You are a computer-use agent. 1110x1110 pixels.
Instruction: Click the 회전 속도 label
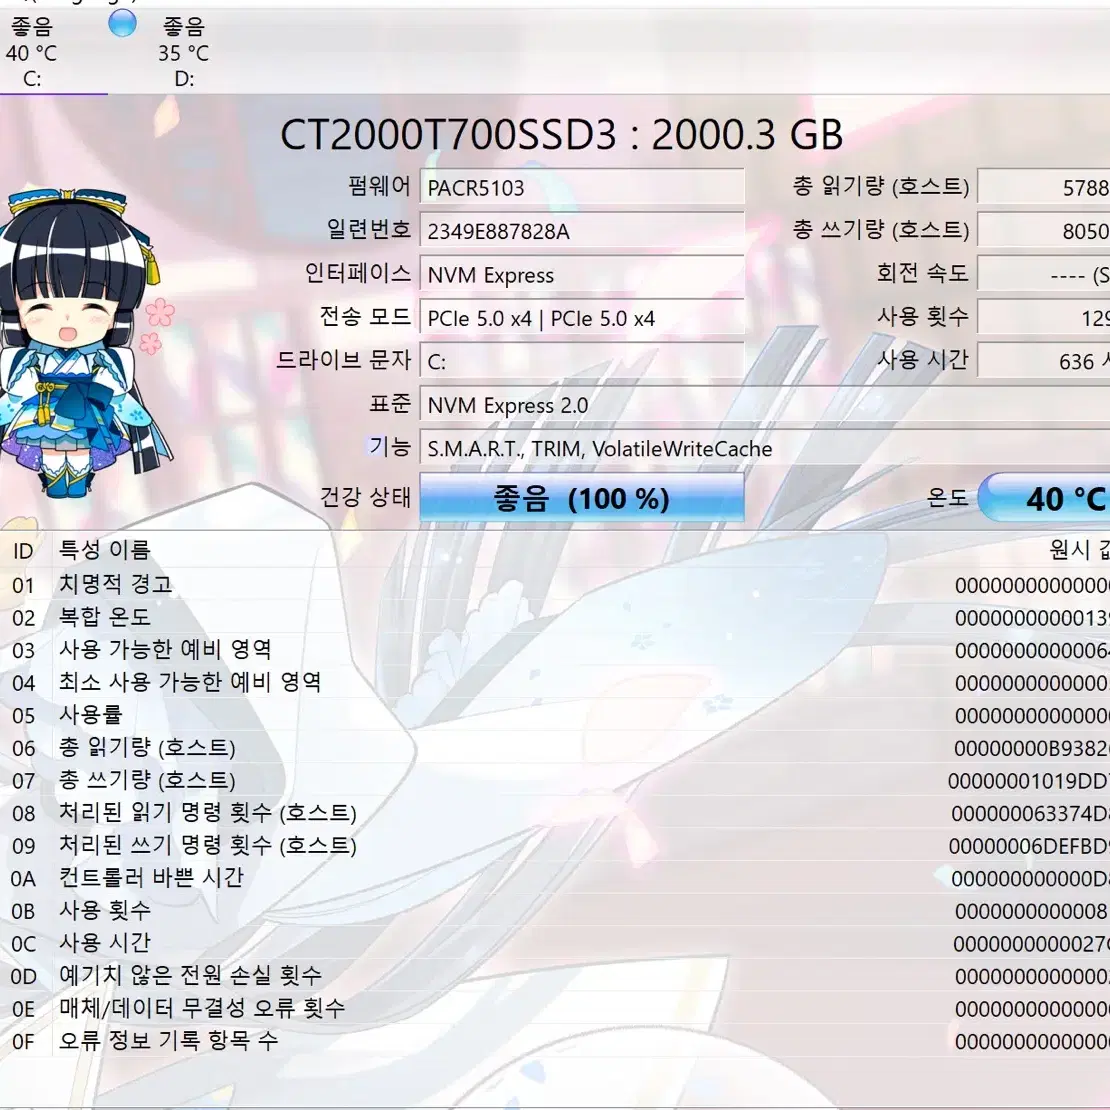pyautogui.click(x=922, y=273)
